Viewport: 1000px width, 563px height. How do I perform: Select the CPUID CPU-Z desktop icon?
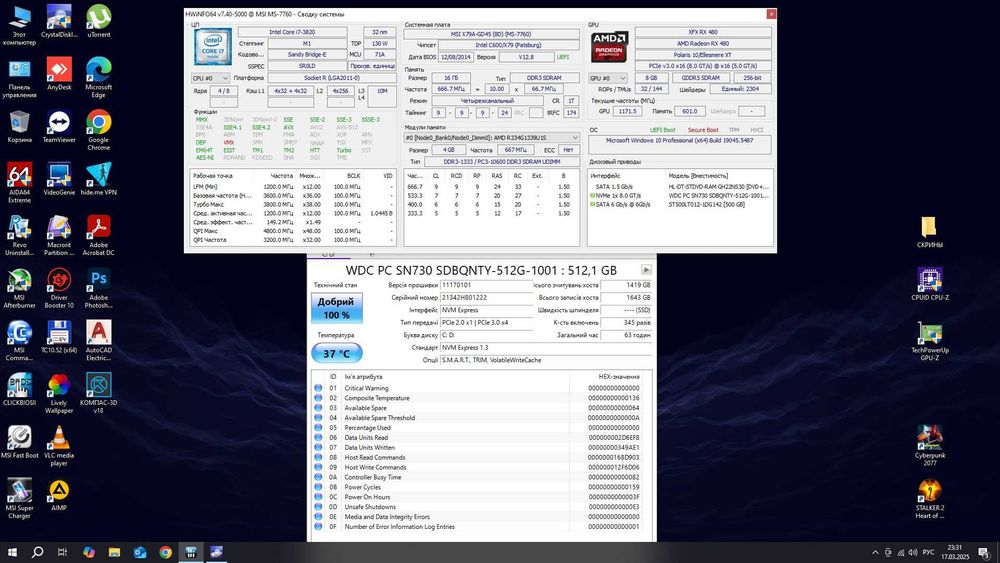click(x=930, y=284)
